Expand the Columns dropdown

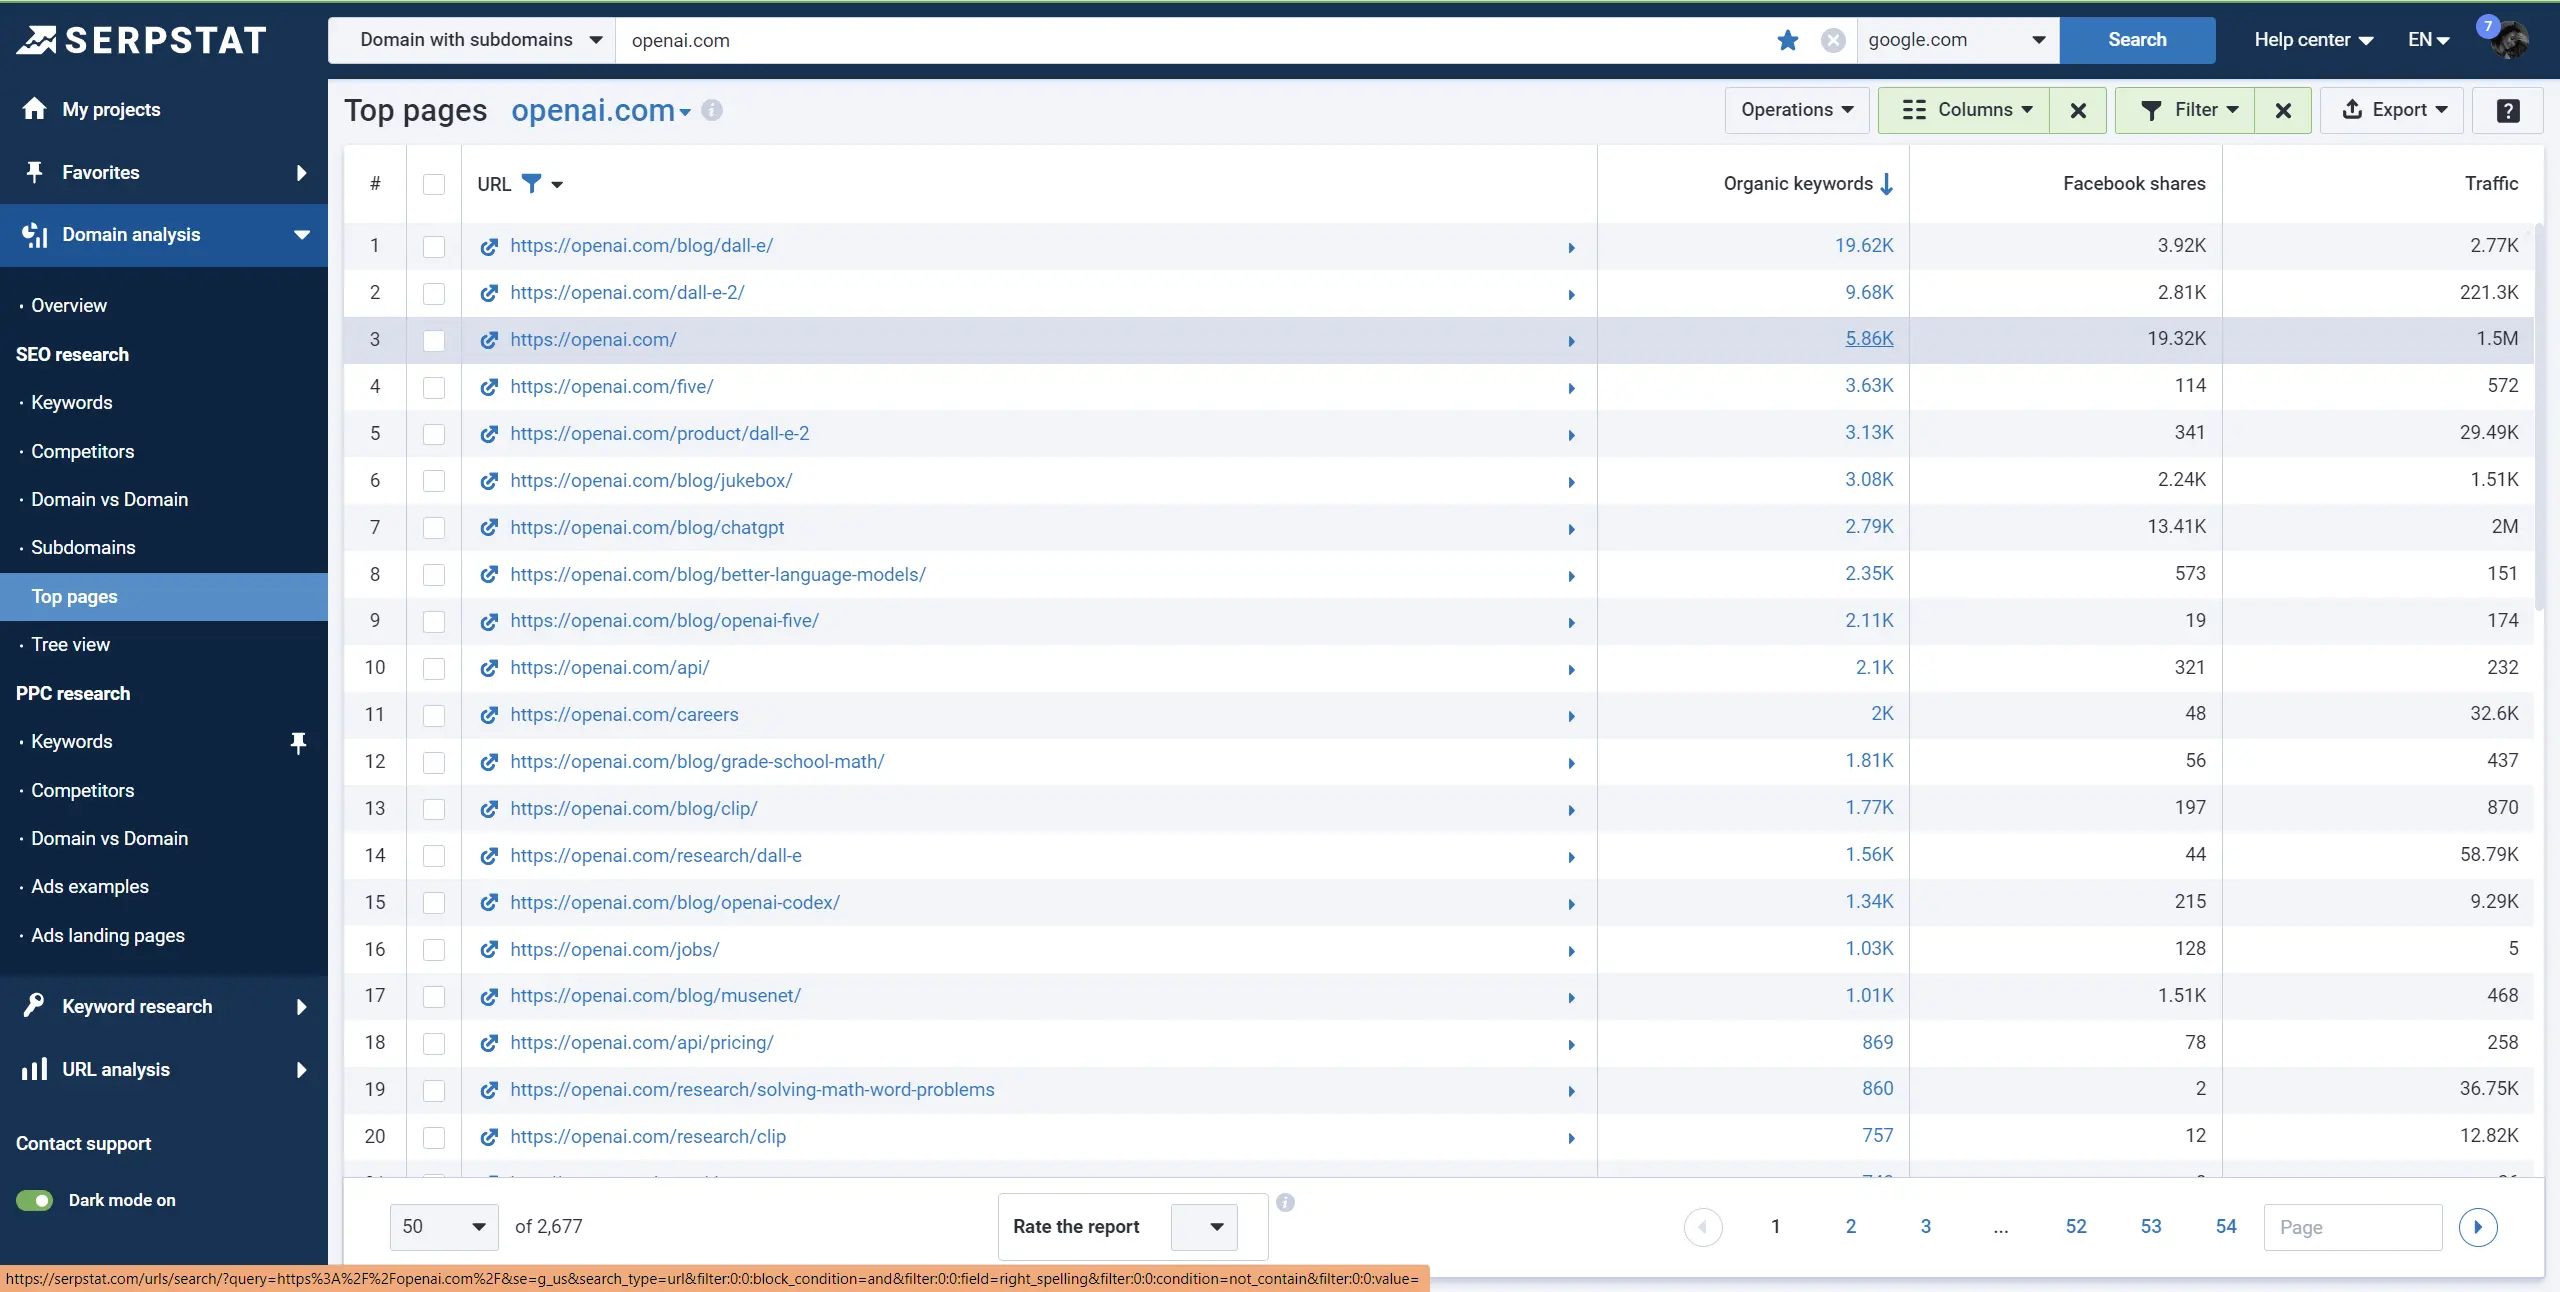pos(1964,110)
